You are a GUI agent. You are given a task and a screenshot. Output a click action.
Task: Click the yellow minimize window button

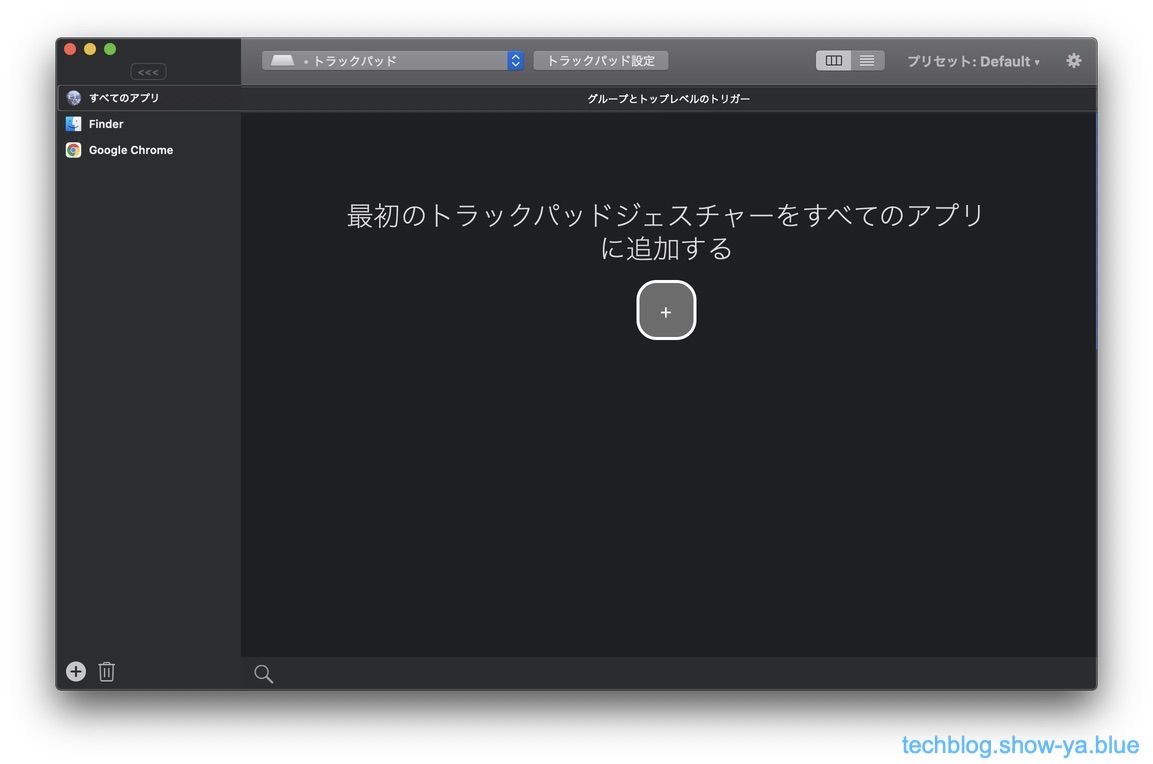click(x=90, y=49)
